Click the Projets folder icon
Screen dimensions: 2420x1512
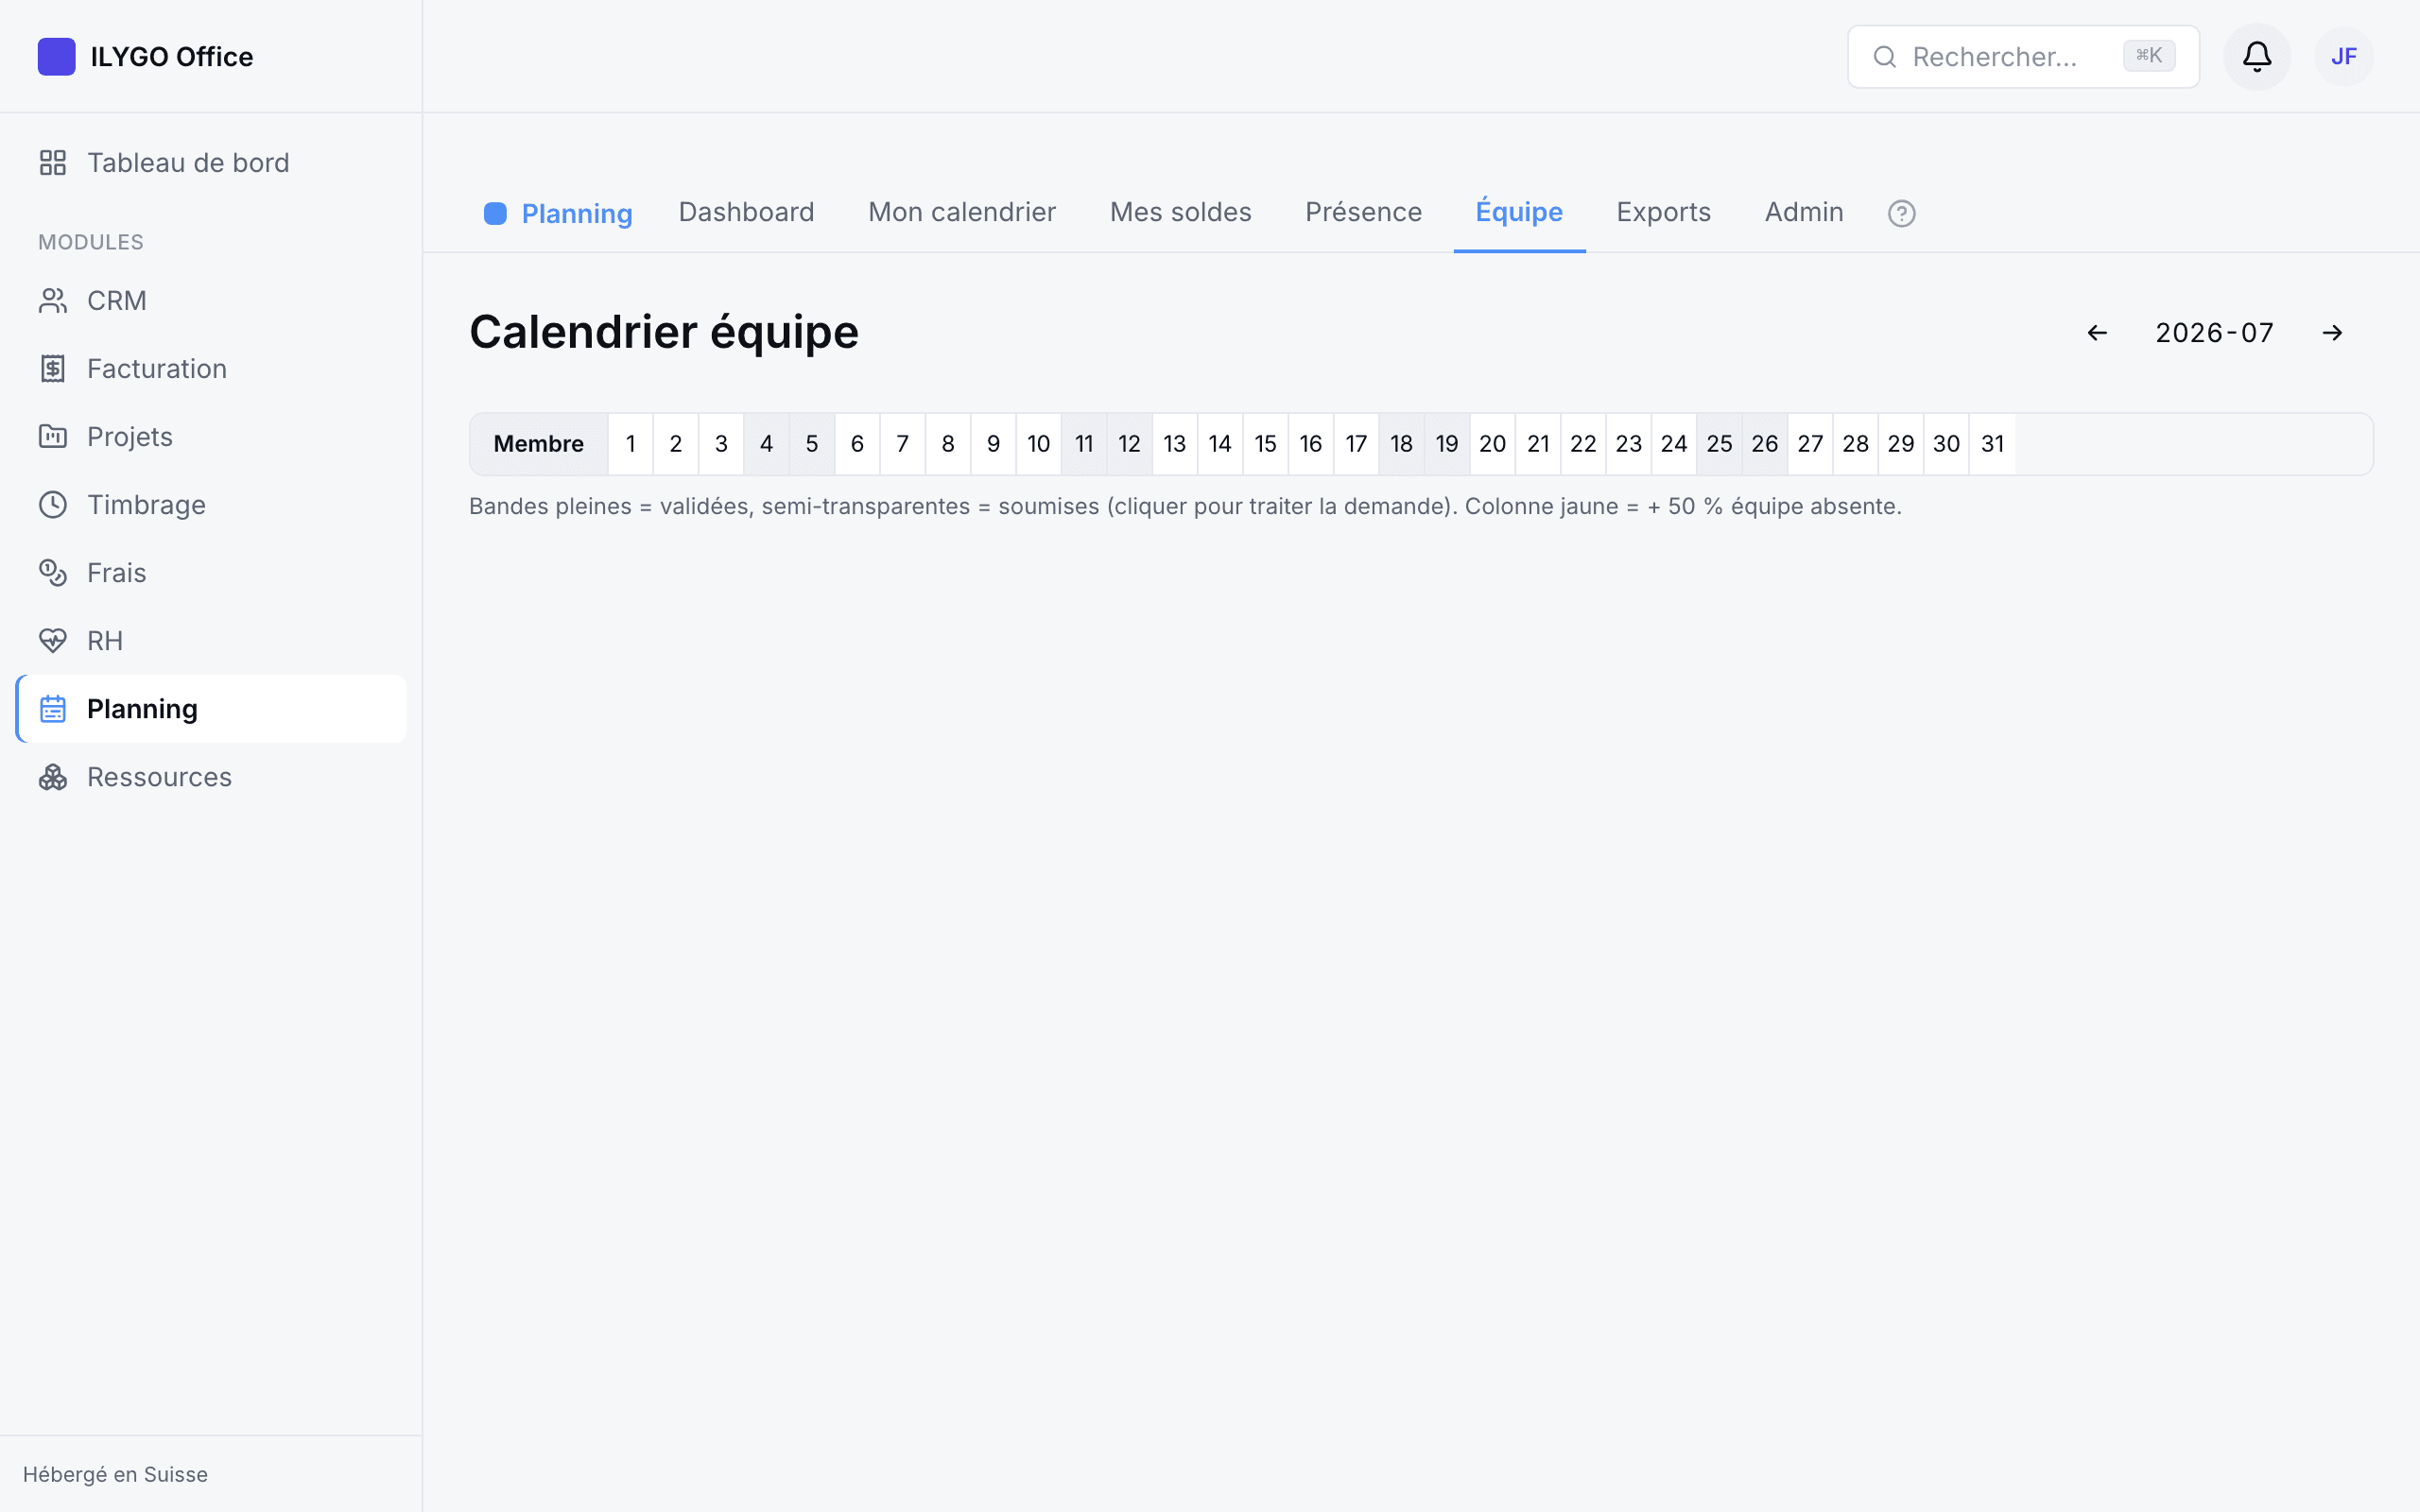(x=53, y=436)
